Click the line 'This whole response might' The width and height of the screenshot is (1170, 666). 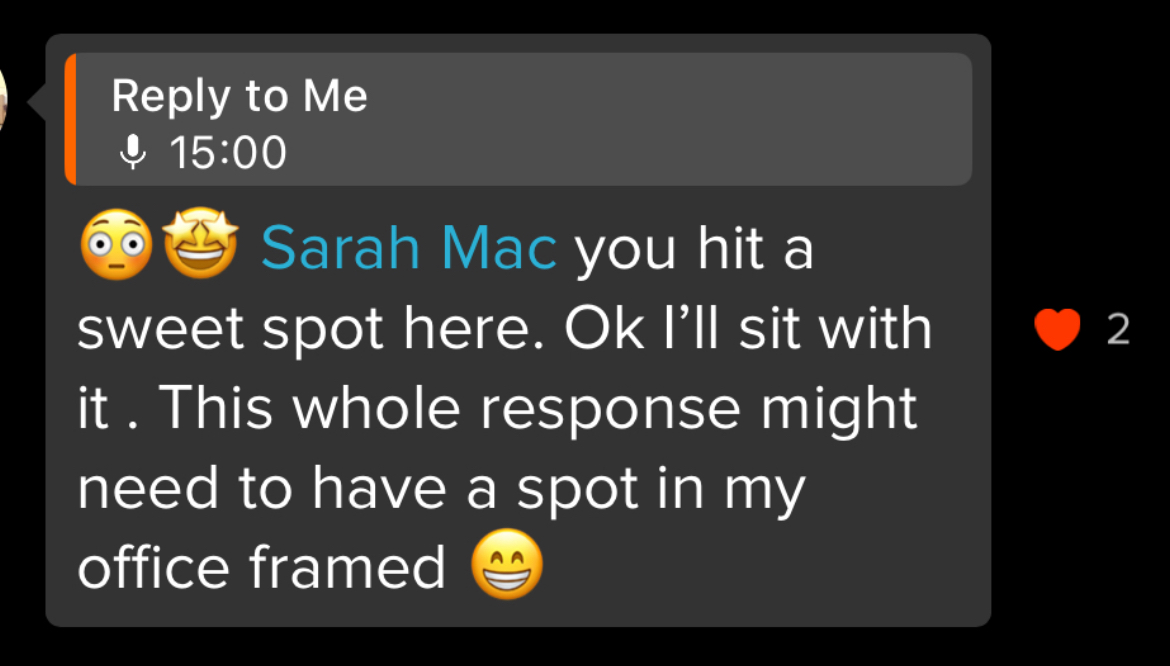(x=536, y=409)
